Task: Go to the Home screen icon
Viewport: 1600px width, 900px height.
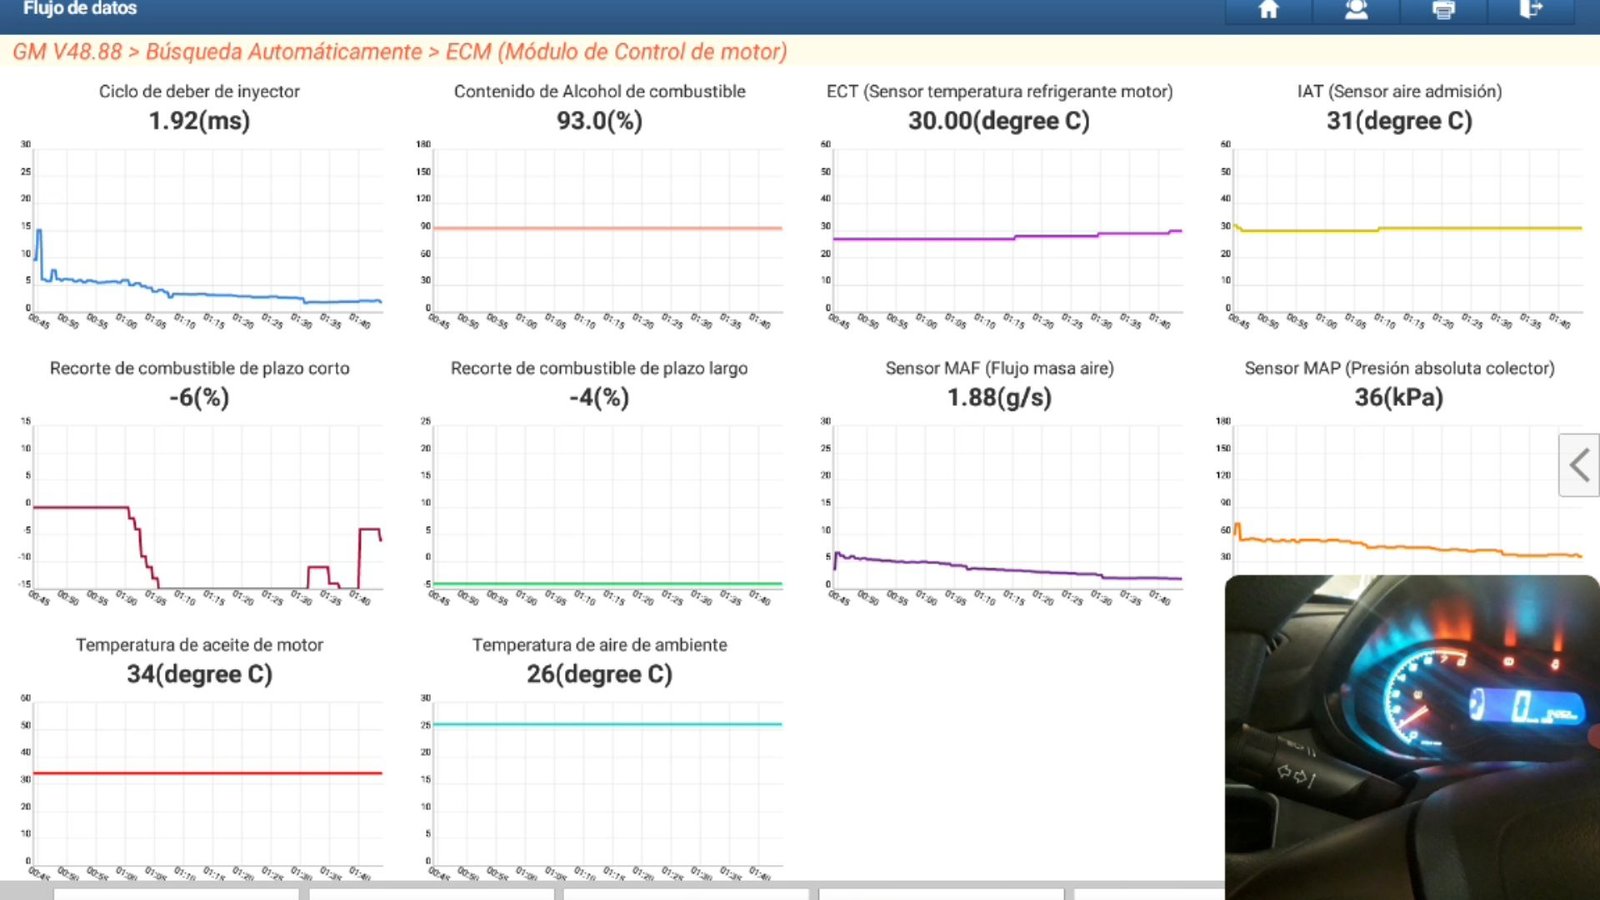Action: click(1268, 10)
